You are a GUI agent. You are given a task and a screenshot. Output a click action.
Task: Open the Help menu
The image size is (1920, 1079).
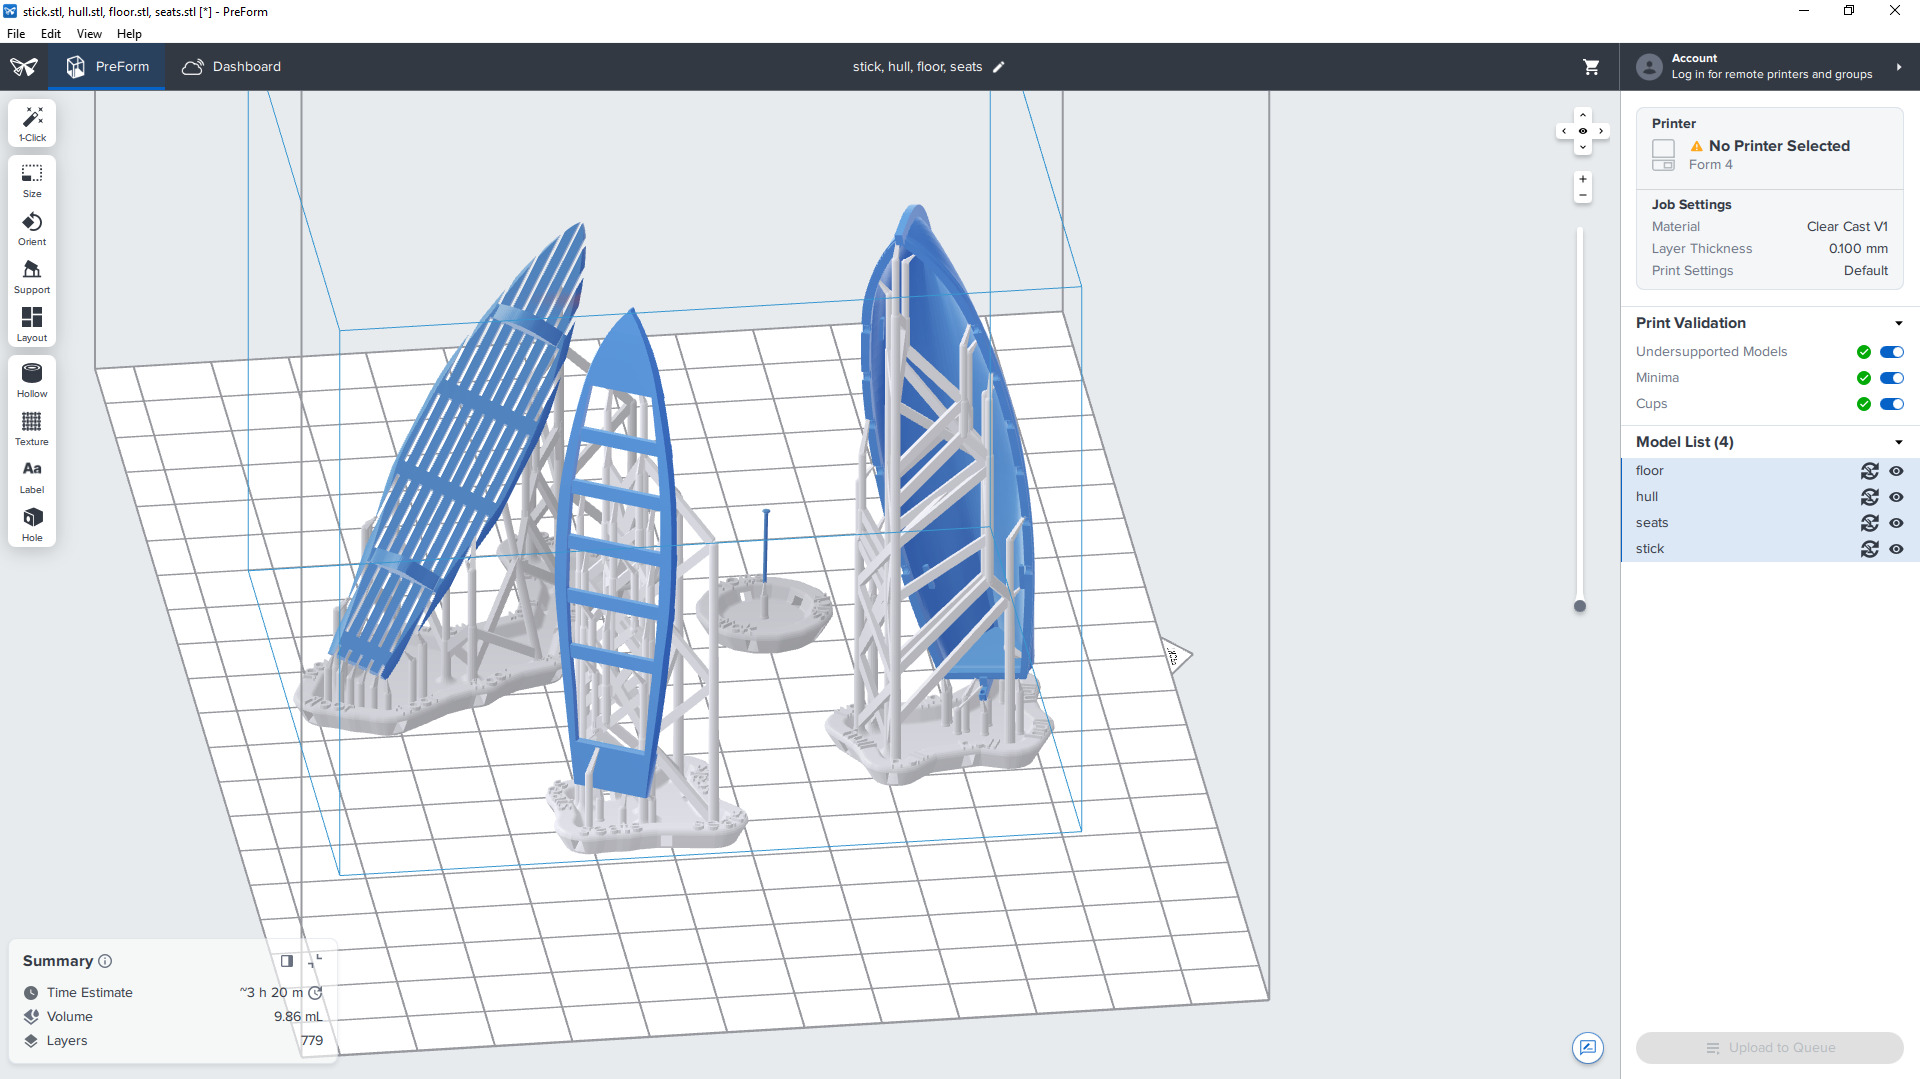pyautogui.click(x=129, y=34)
